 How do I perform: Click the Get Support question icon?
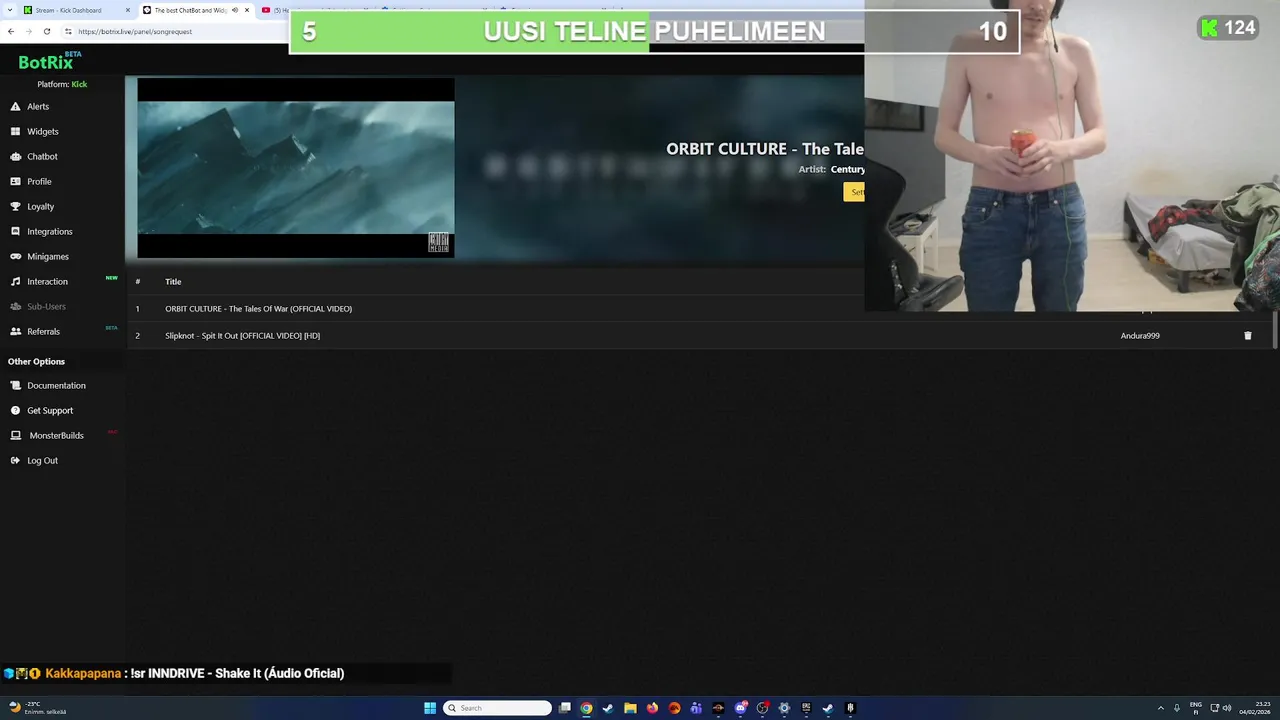click(x=16, y=410)
